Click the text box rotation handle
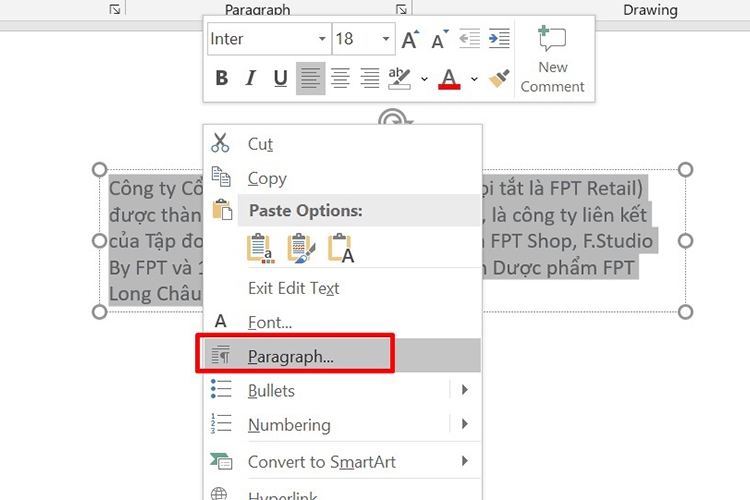This screenshot has height=500, width=750. click(x=393, y=118)
